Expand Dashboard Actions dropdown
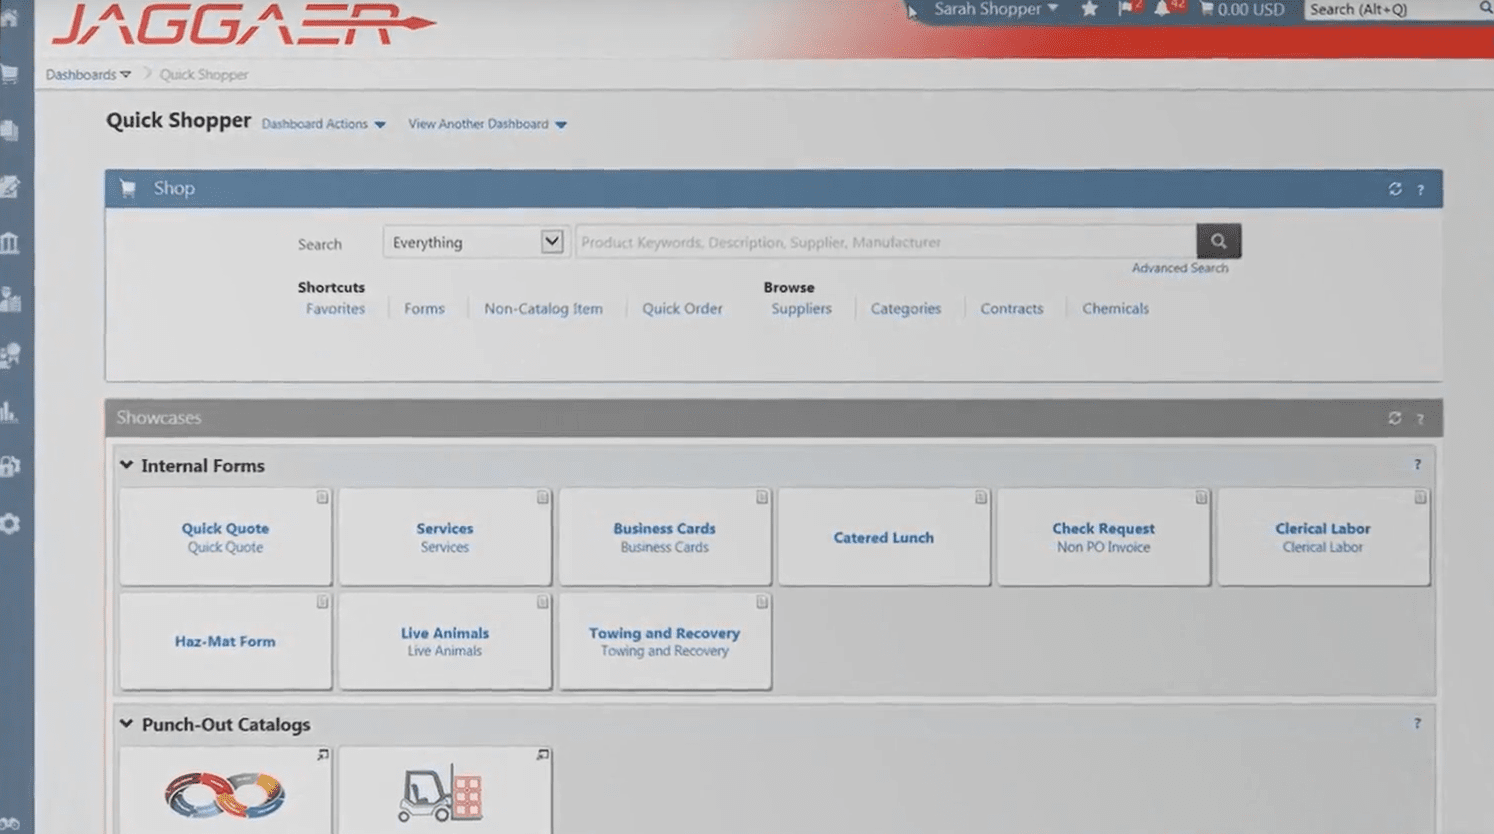Image resolution: width=1494 pixels, height=834 pixels. click(x=323, y=124)
